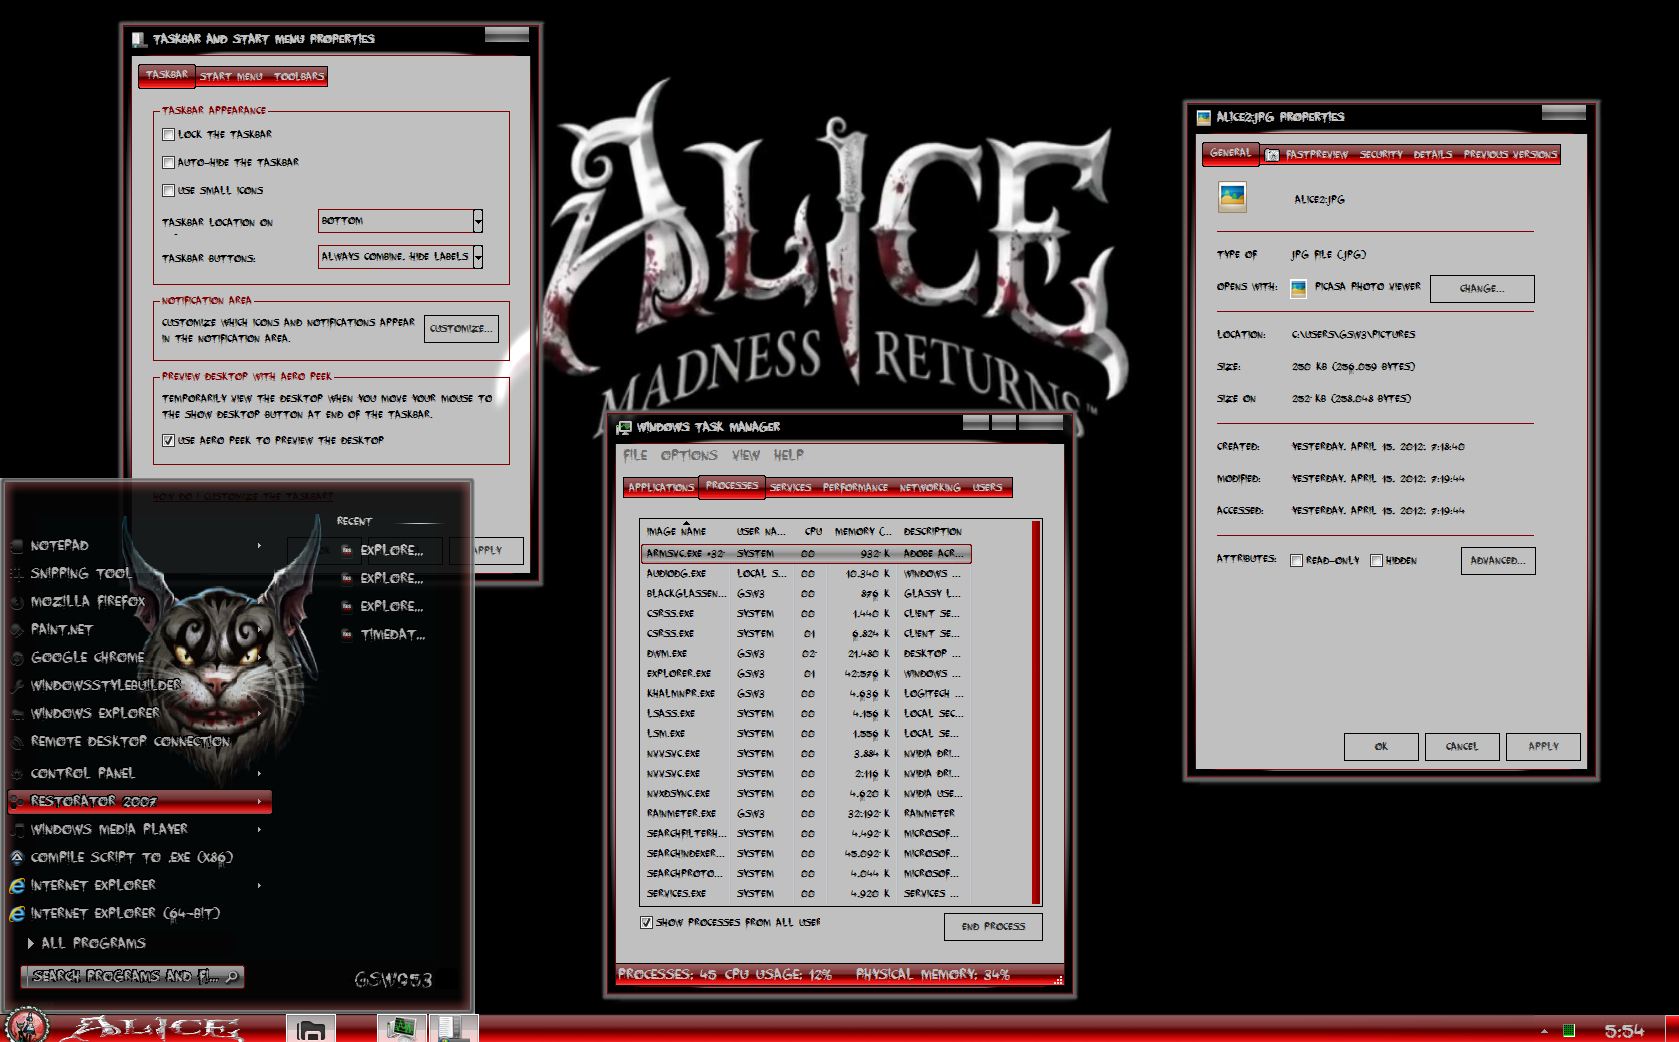The width and height of the screenshot is (1679, 1042).
Task: Click the 5:54 taskbar clock
Action: tap(1624, 1030)
